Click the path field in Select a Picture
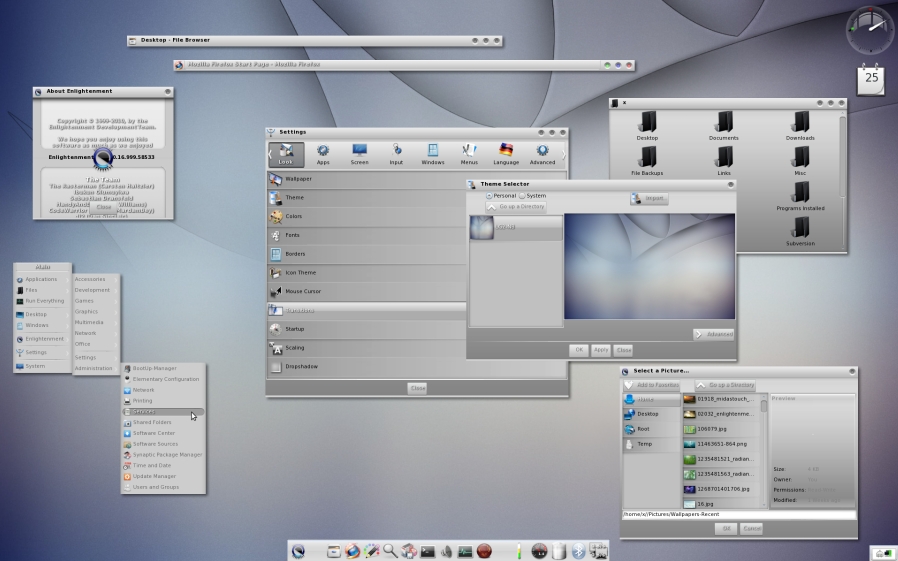898x561 pixels. (x=739, y=515)
